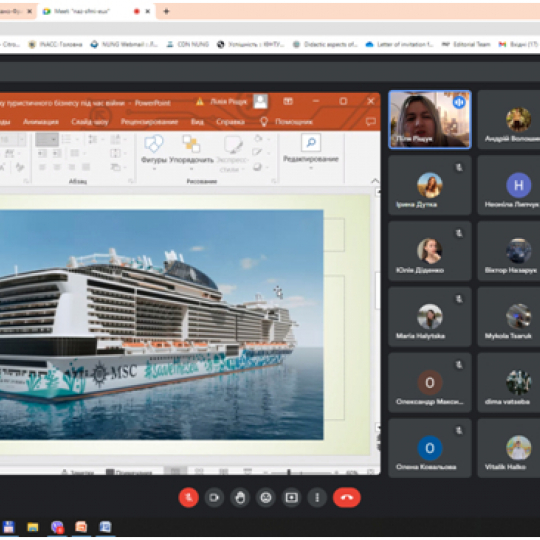Image resolution: width=540 pixels, height=540 pixels.
Task: Open Meet's three-dot more options menu
Action: coord(317,497)
